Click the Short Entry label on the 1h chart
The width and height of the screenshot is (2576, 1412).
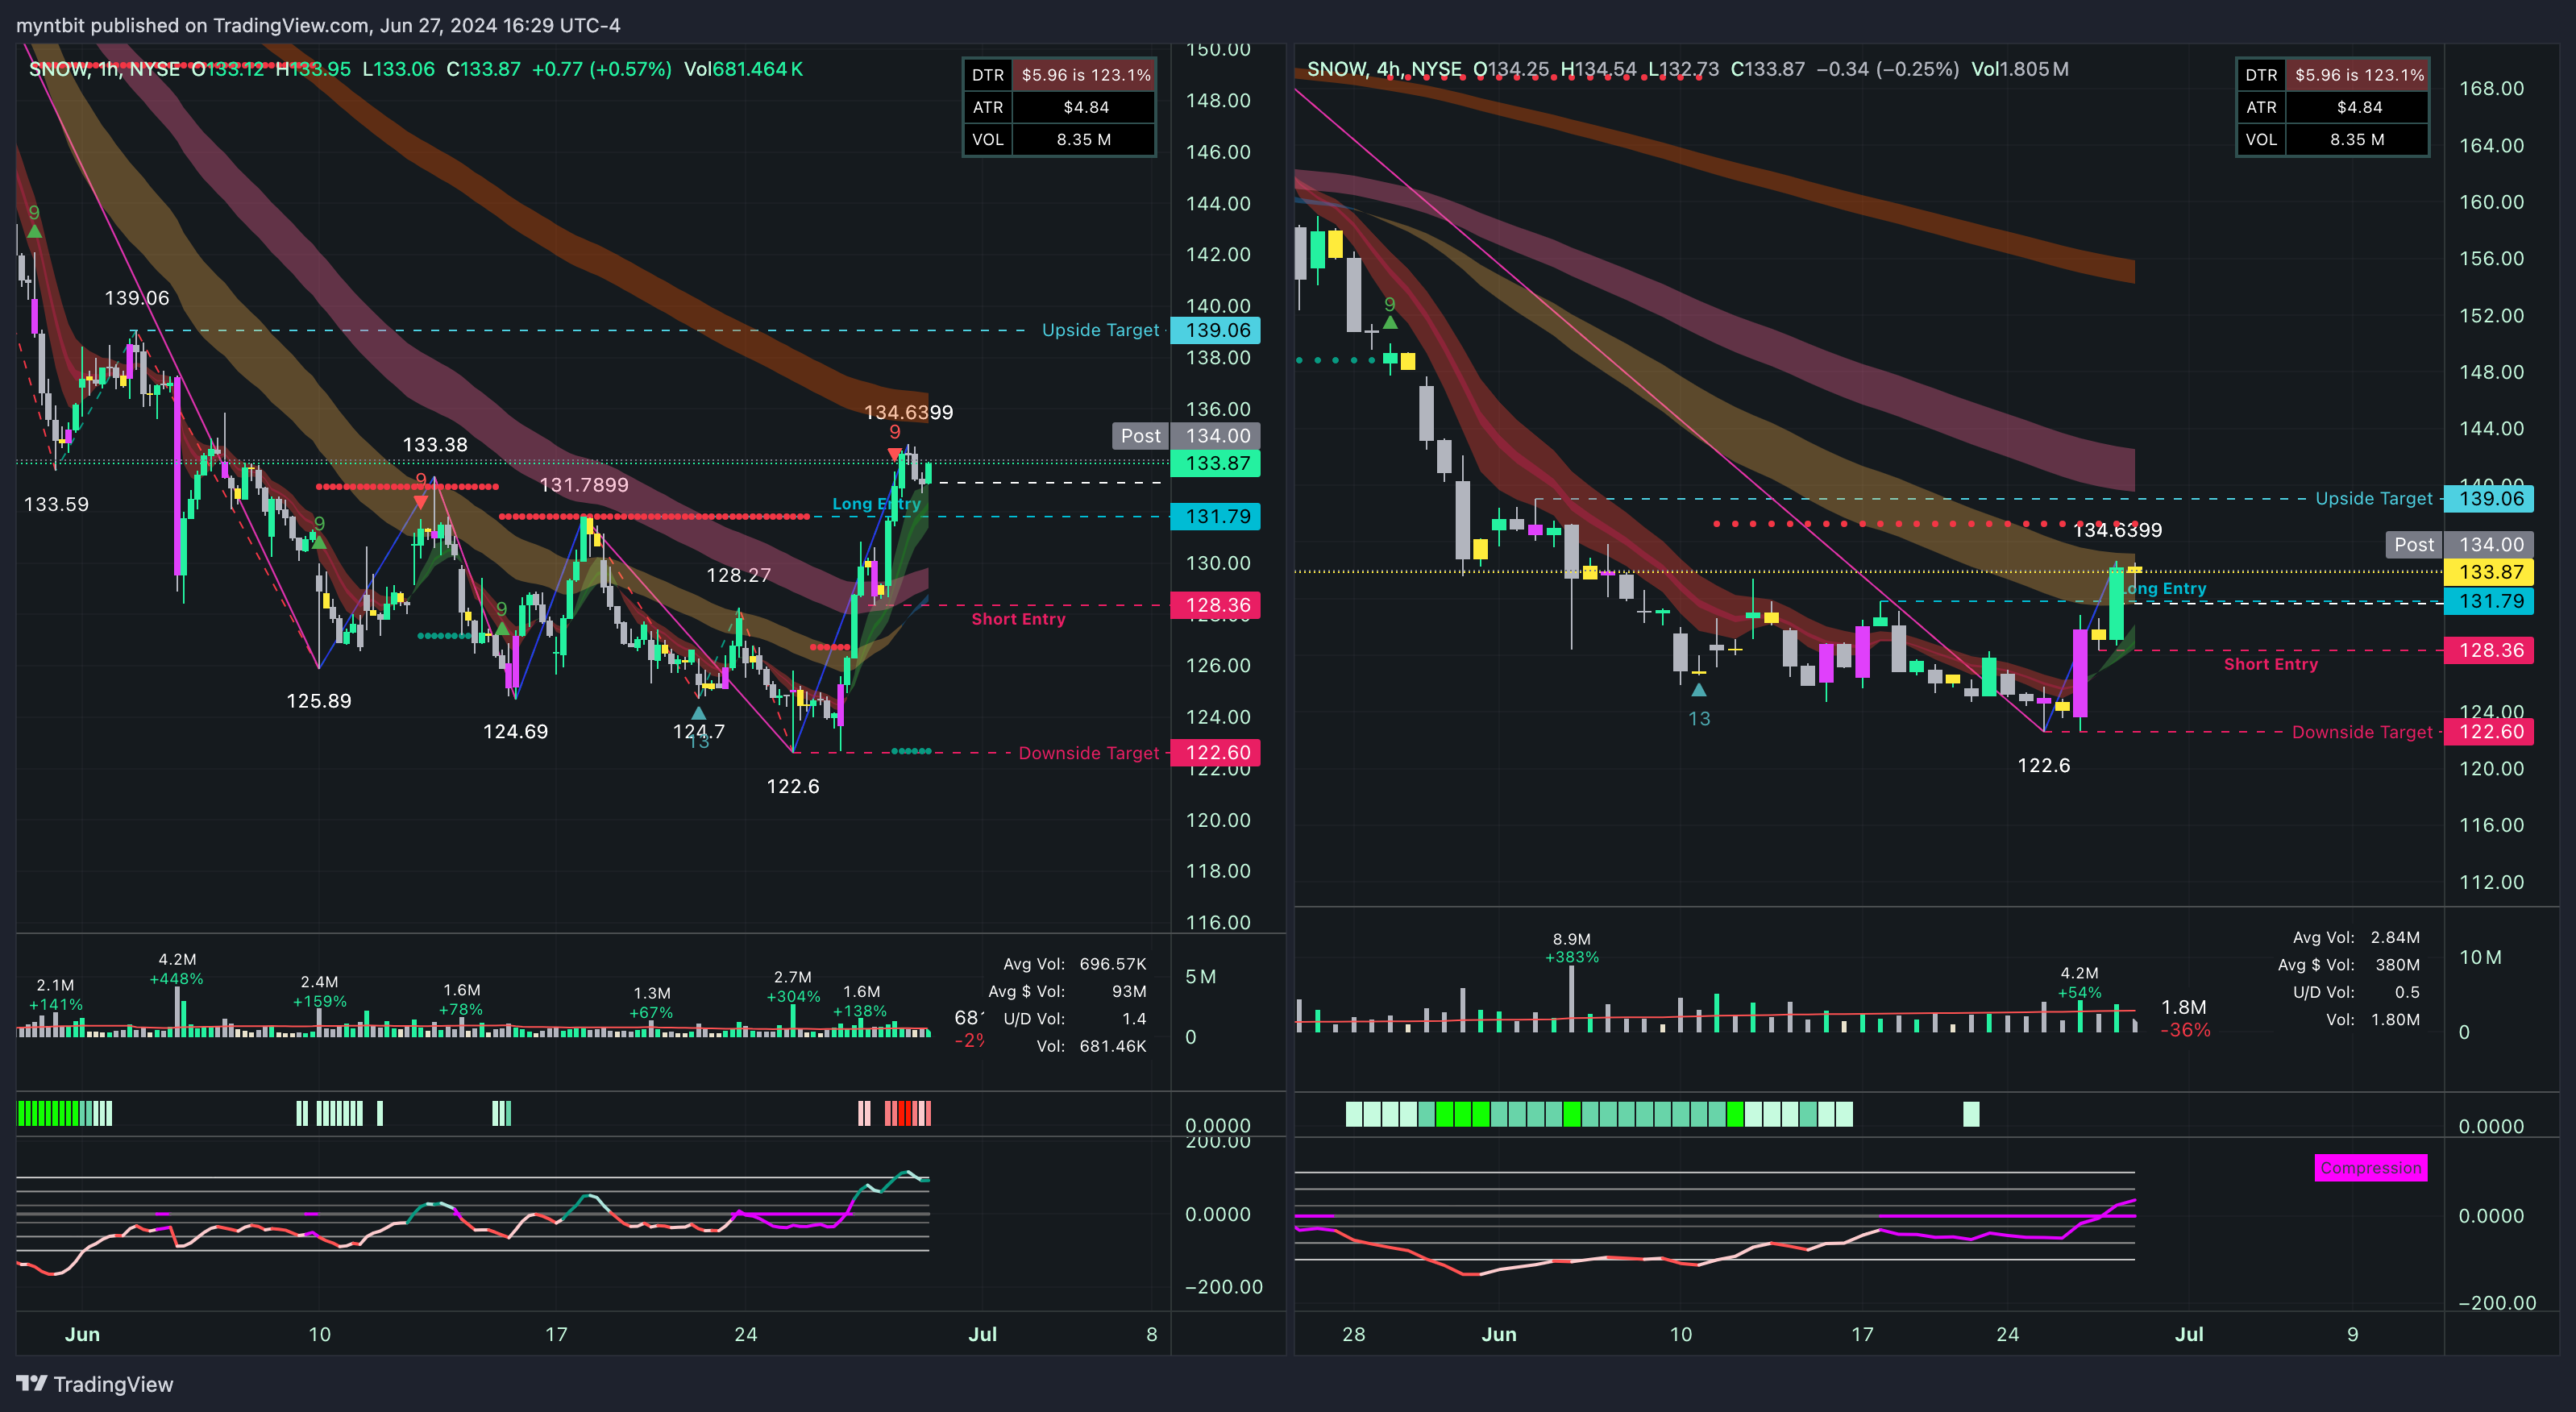pos(1018,619)
